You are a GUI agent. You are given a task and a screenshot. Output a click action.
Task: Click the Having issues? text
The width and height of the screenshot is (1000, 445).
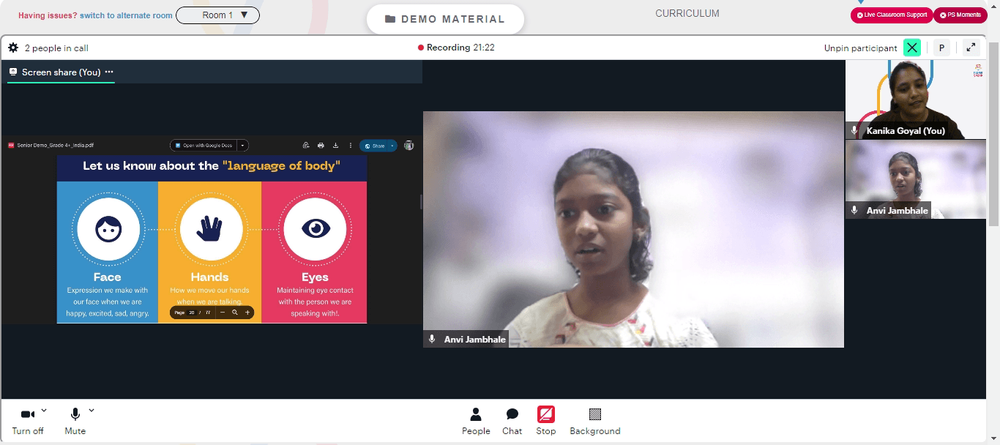pos(48,15)
